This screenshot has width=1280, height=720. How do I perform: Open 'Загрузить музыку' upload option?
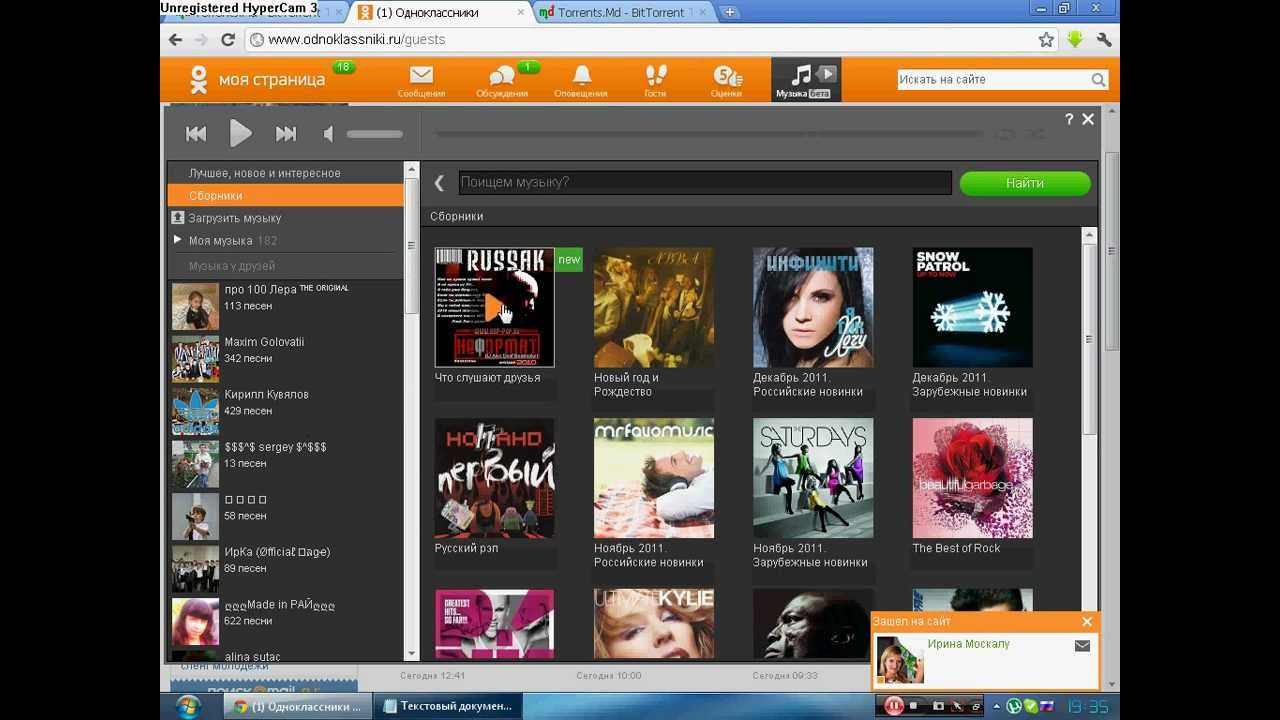234,218
